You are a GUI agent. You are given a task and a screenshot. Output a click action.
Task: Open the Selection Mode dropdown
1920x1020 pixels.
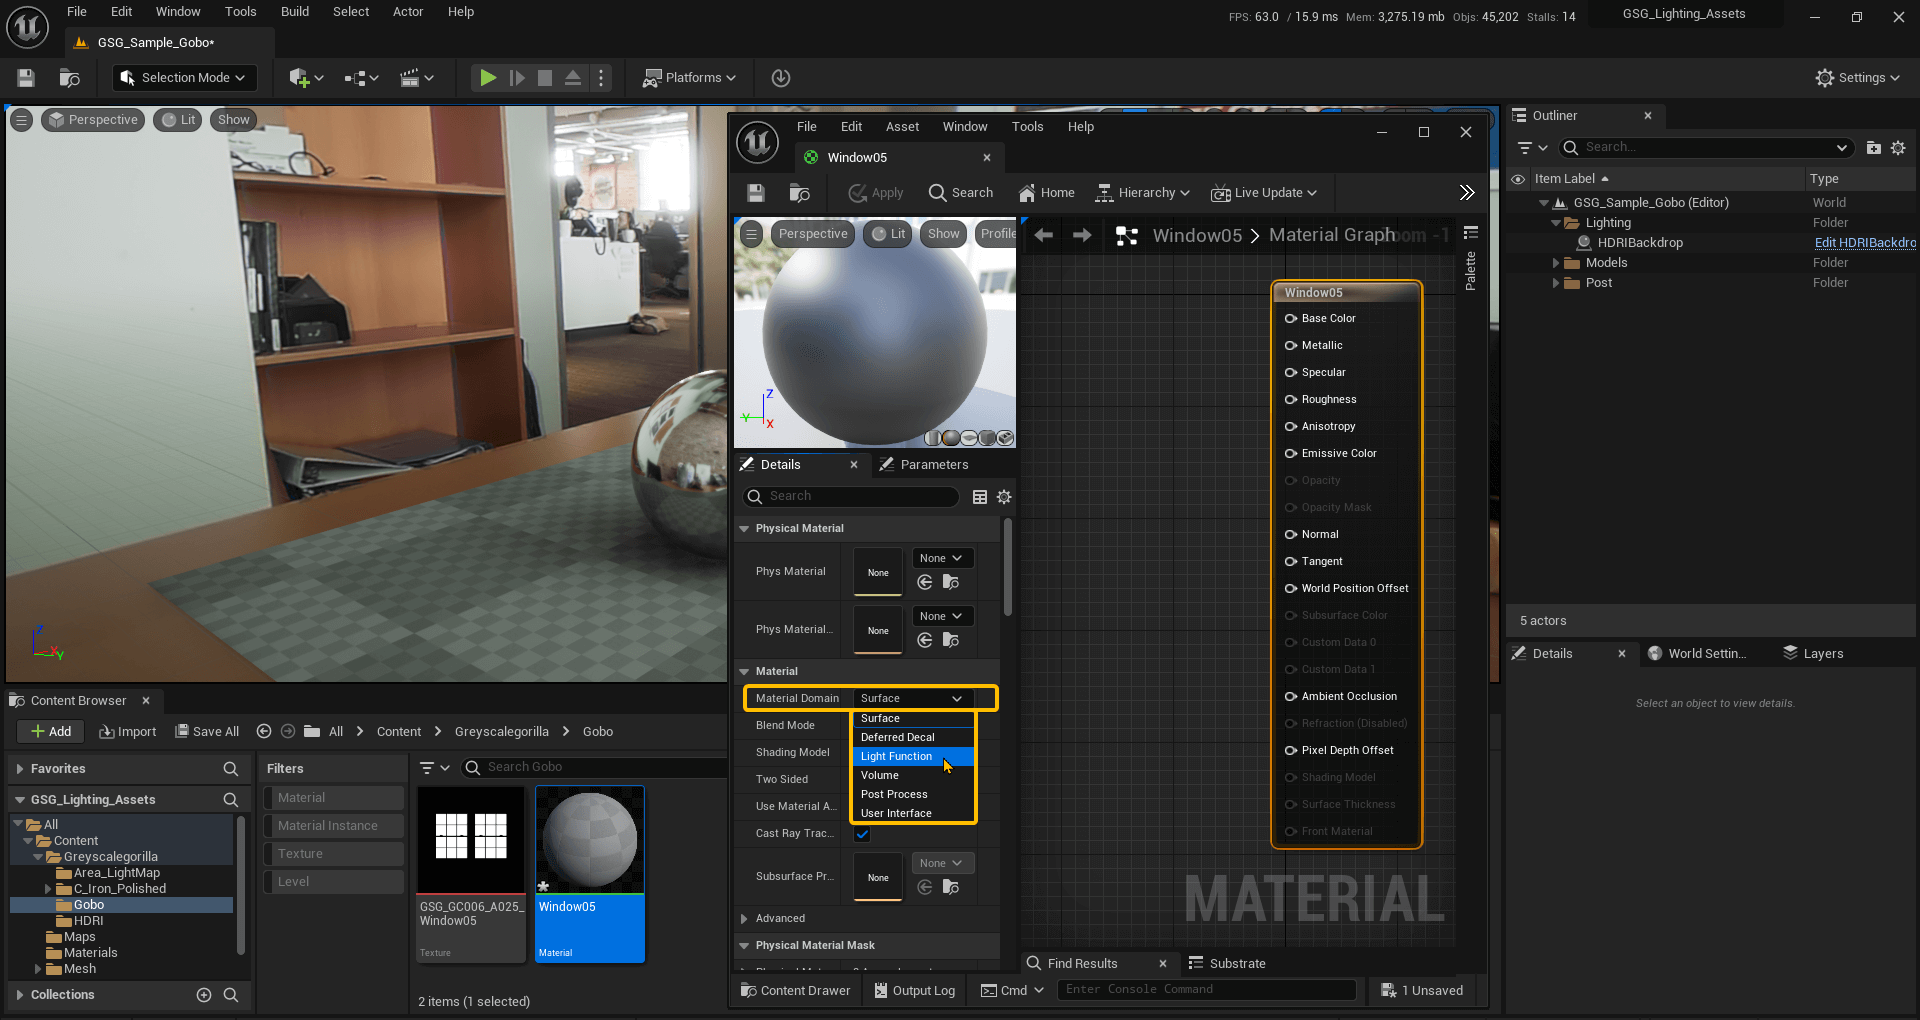183,78
